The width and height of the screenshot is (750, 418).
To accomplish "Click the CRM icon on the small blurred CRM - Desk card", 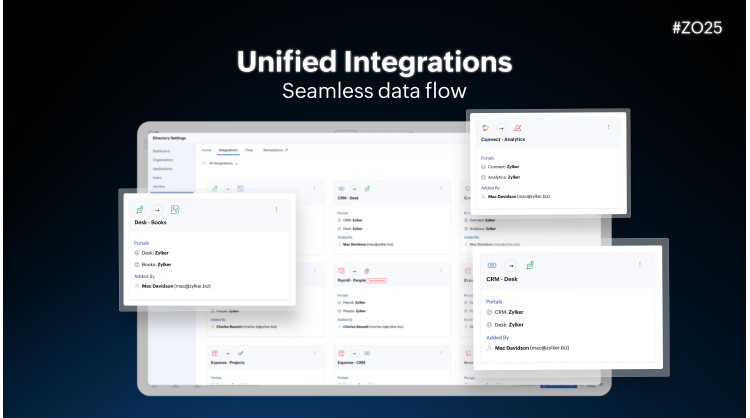I will (341, 189).
